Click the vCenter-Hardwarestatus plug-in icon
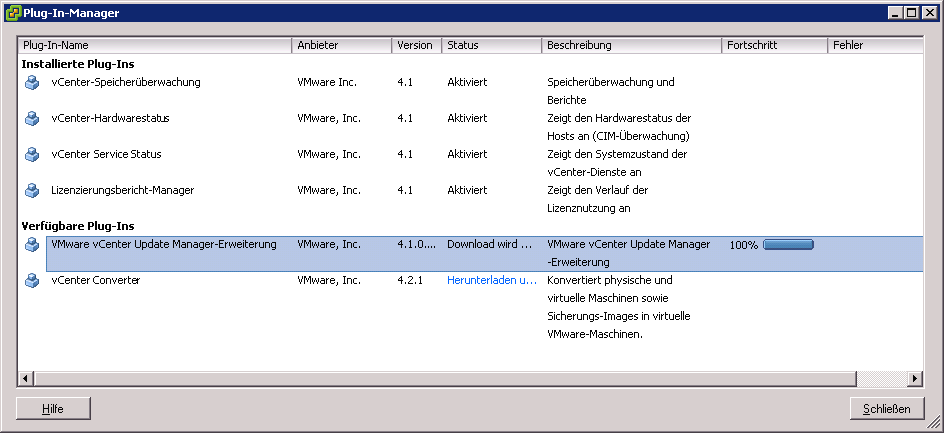944x433 pixels. pyautogui.click(x=32, y=118)
